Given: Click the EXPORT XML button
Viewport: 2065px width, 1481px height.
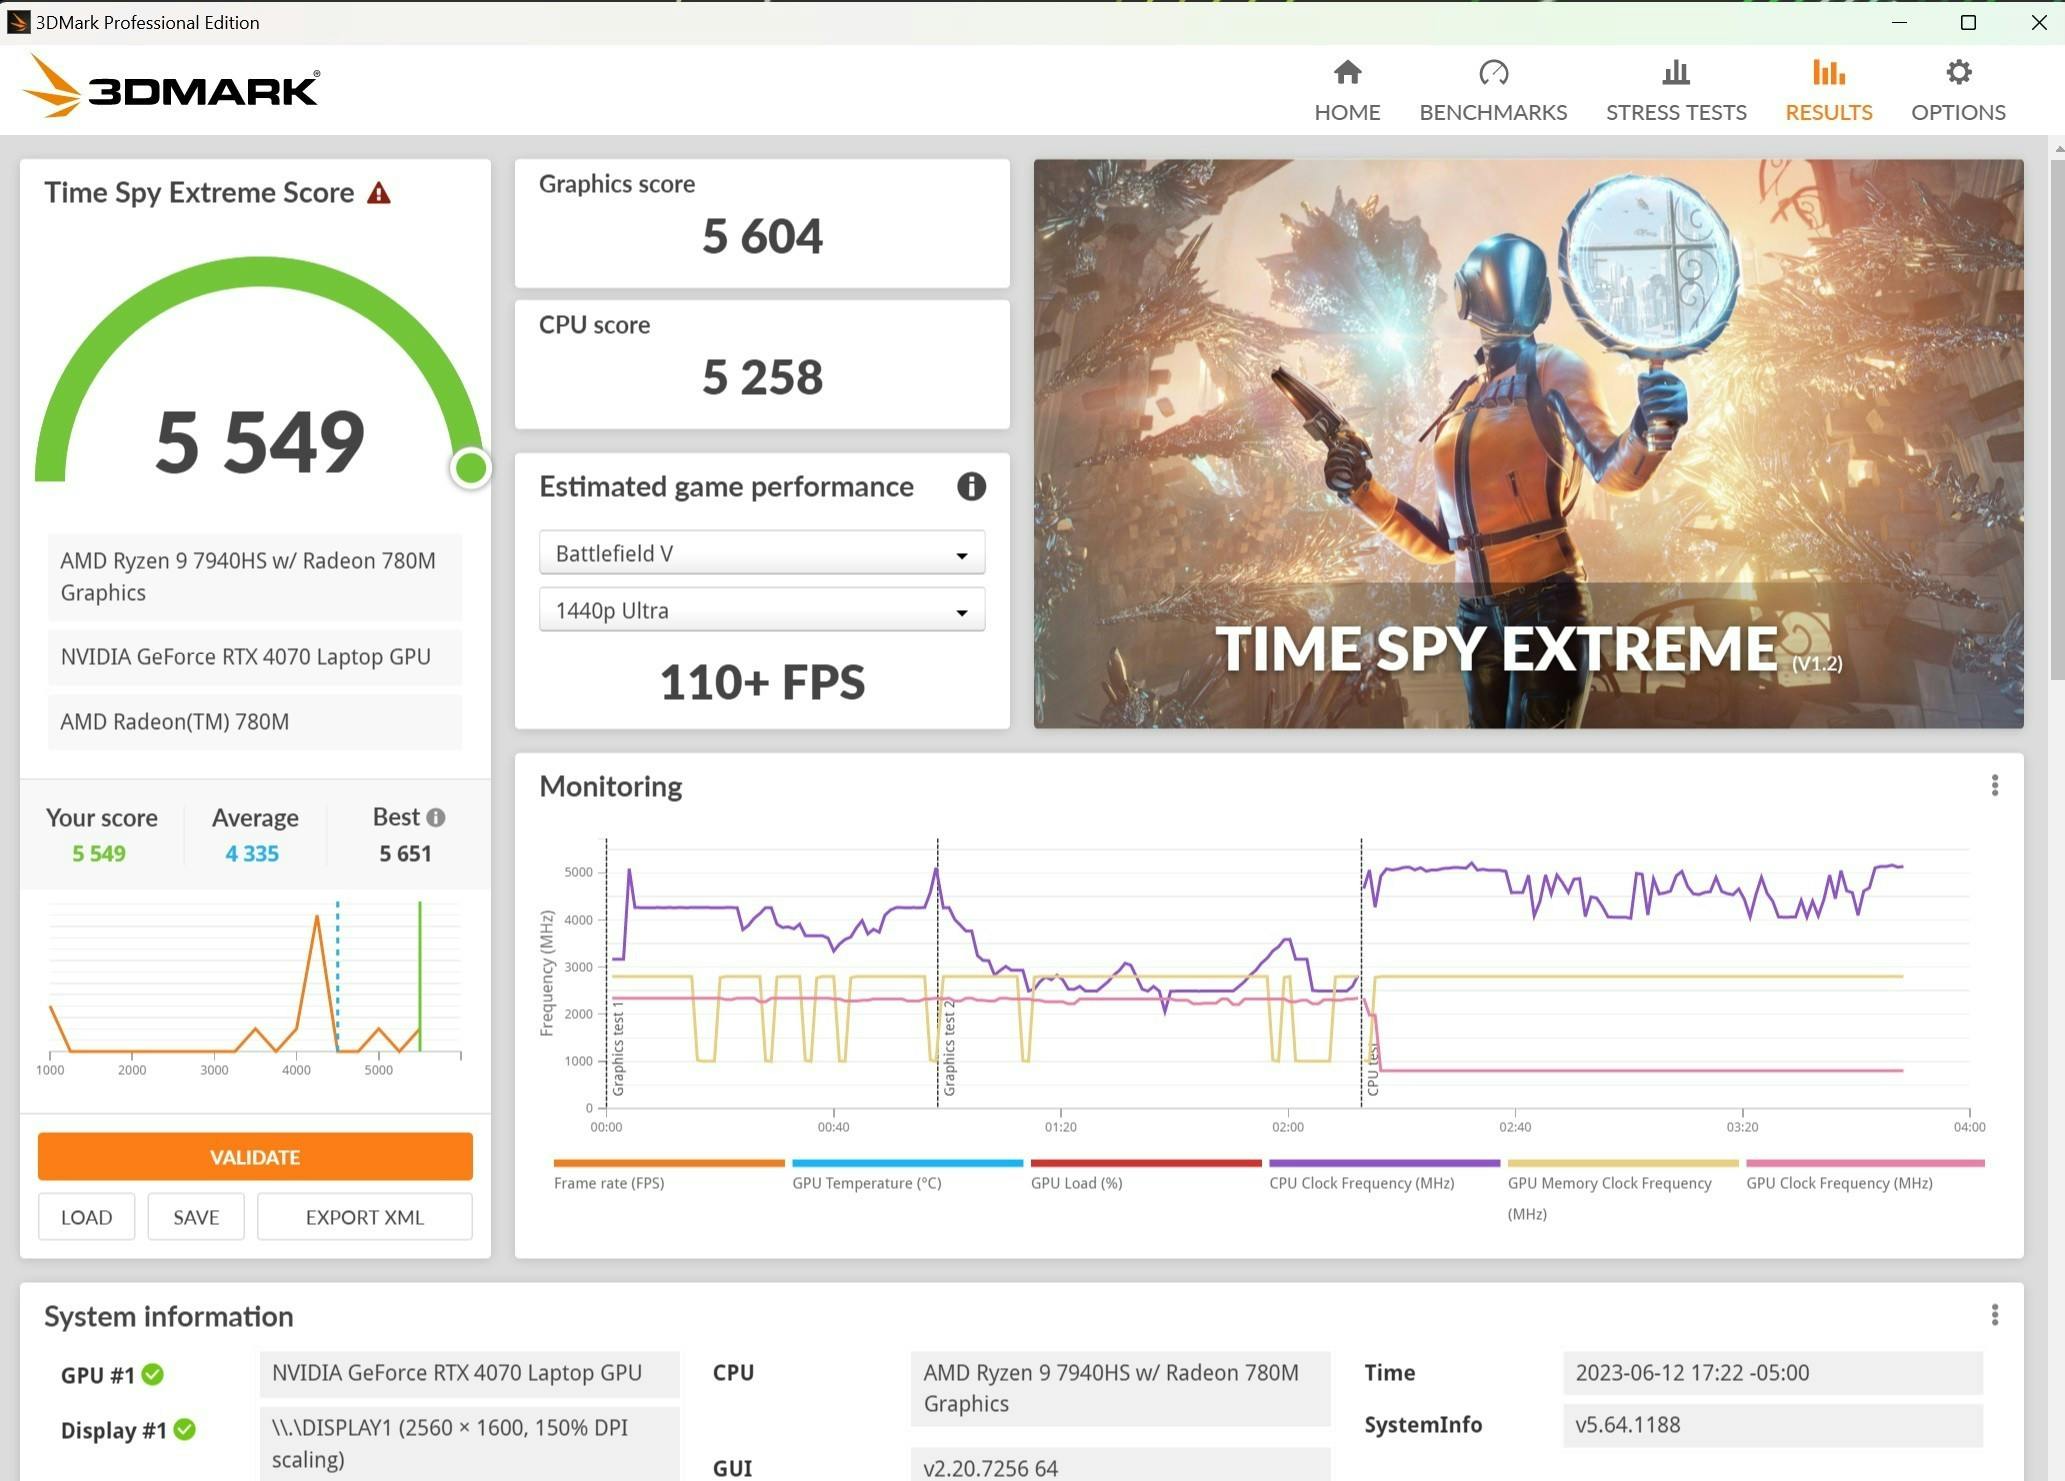Looking at the screenshot, I should tap(364, 1217).
